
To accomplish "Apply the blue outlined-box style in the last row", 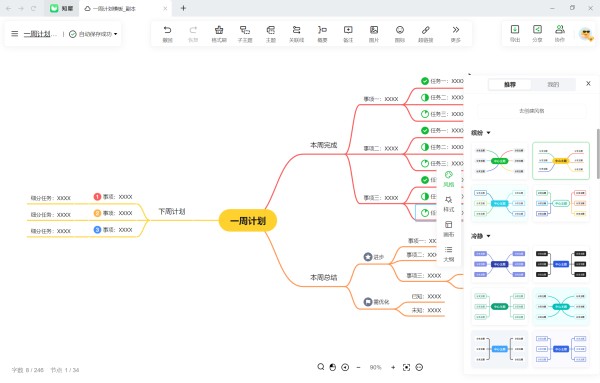I will [561, 349].
